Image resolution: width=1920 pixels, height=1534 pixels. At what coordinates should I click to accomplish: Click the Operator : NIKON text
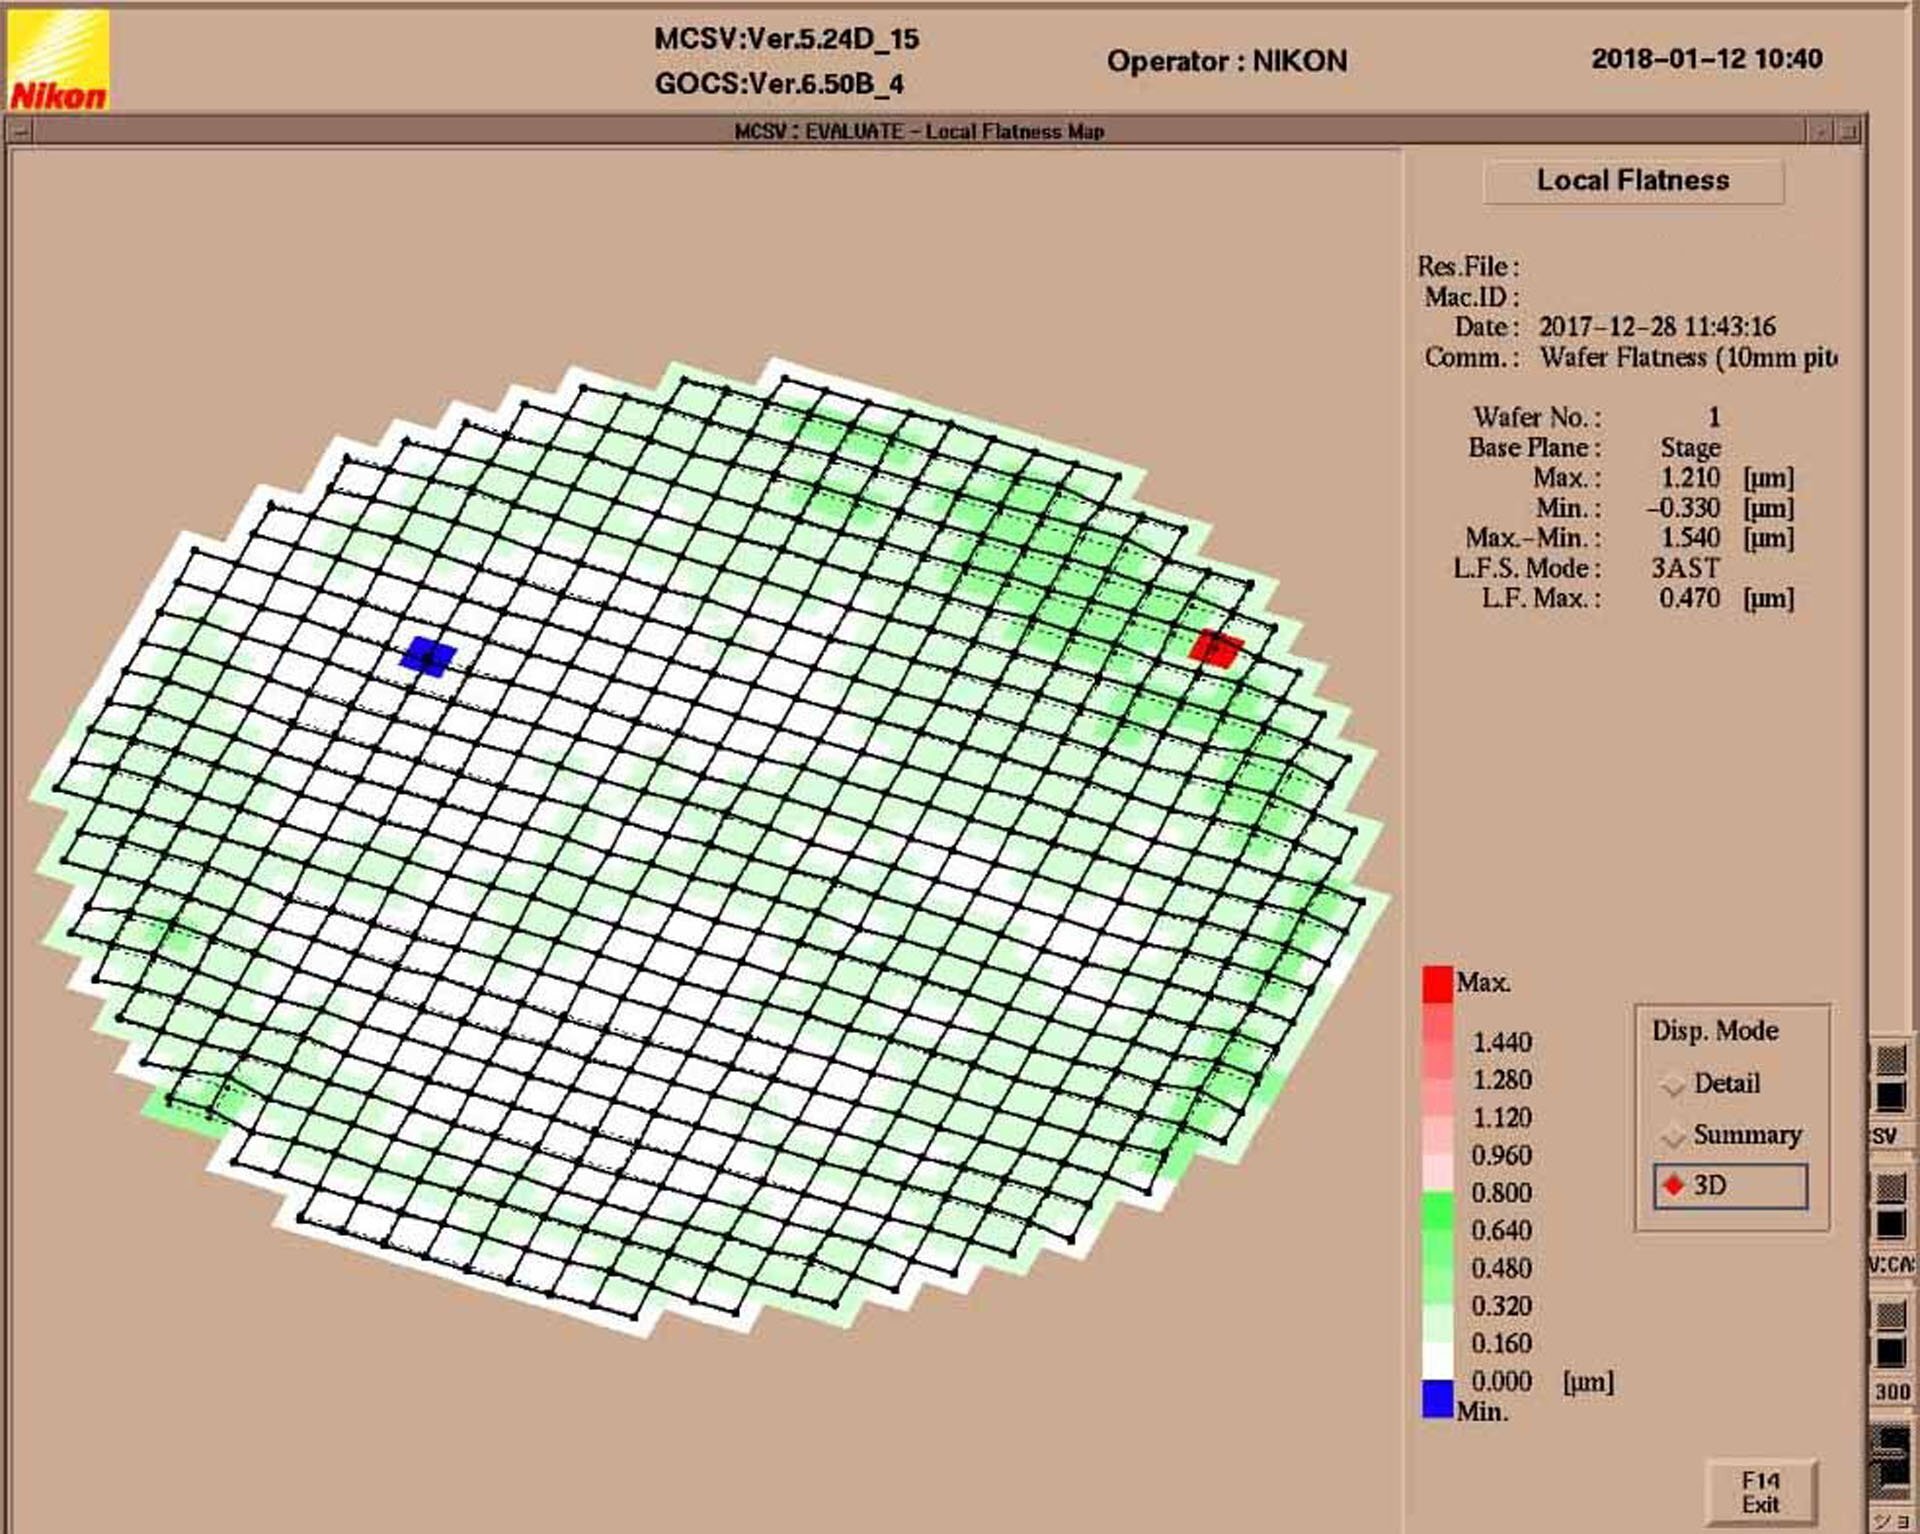[x=1227, y=61]
